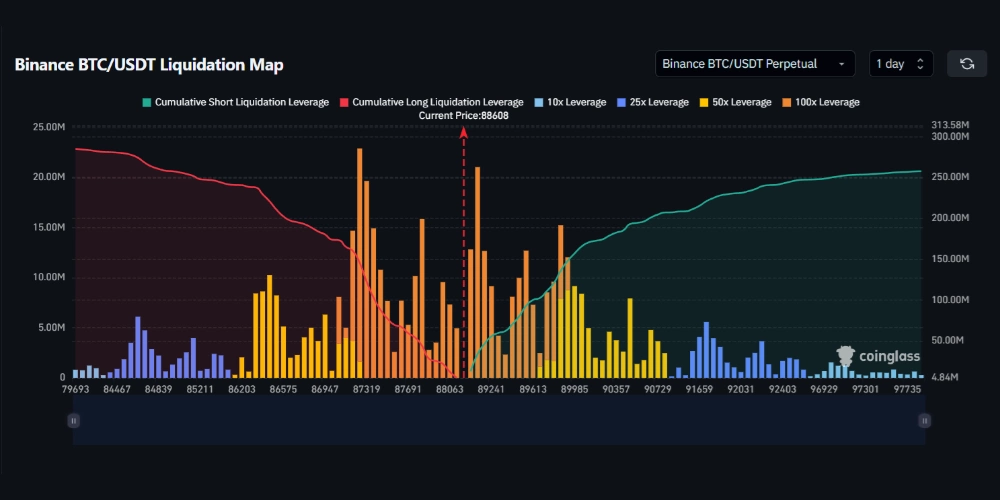Click the Current Price 88608 label
Screen dimensions: 1000x500
click(x=465, y=116)
